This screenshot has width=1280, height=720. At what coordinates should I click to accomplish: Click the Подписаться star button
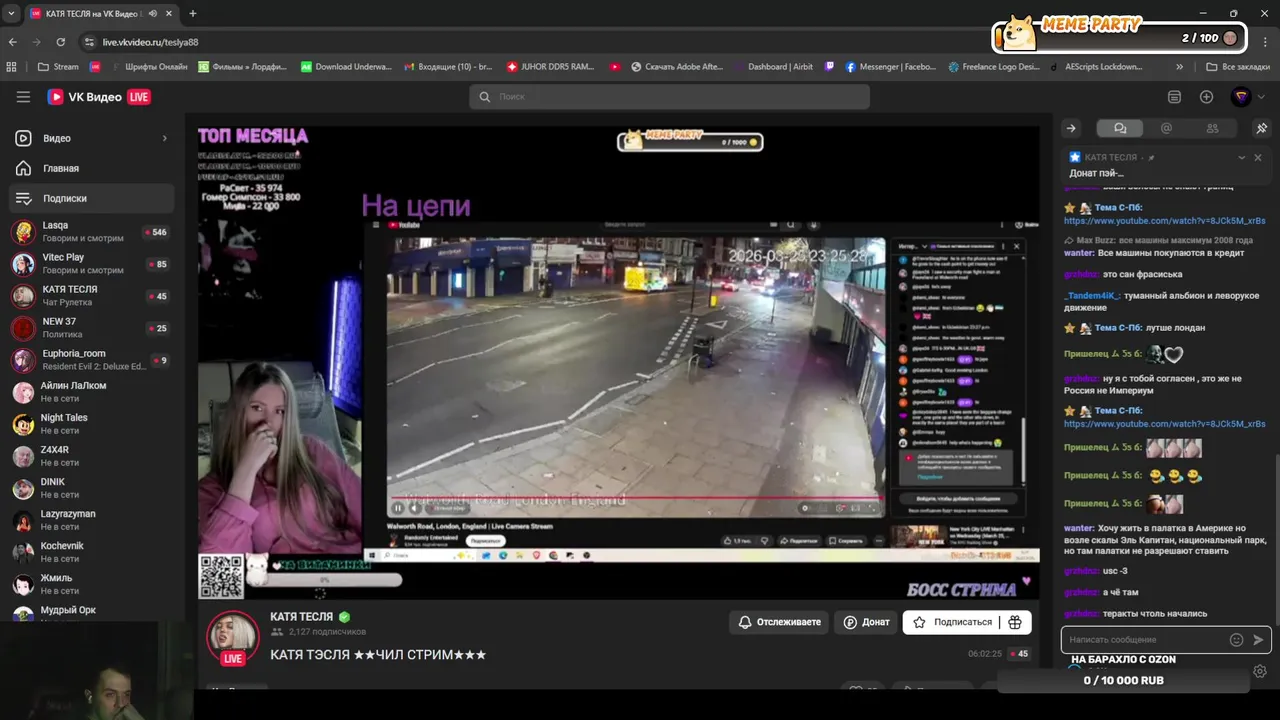click(x=952, y=622)
